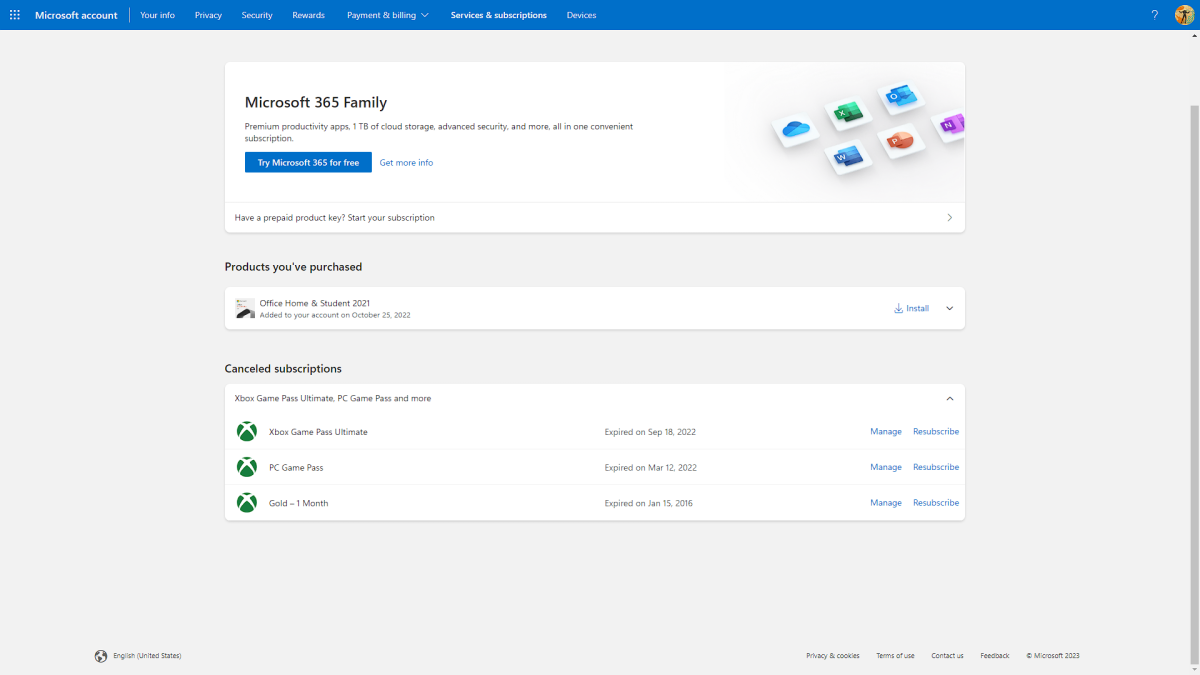This screenshot has width=1200, height=675.
Task: Manage the Xbox Game Pass Ultimate subscription
Action: (x=885, y=432)
